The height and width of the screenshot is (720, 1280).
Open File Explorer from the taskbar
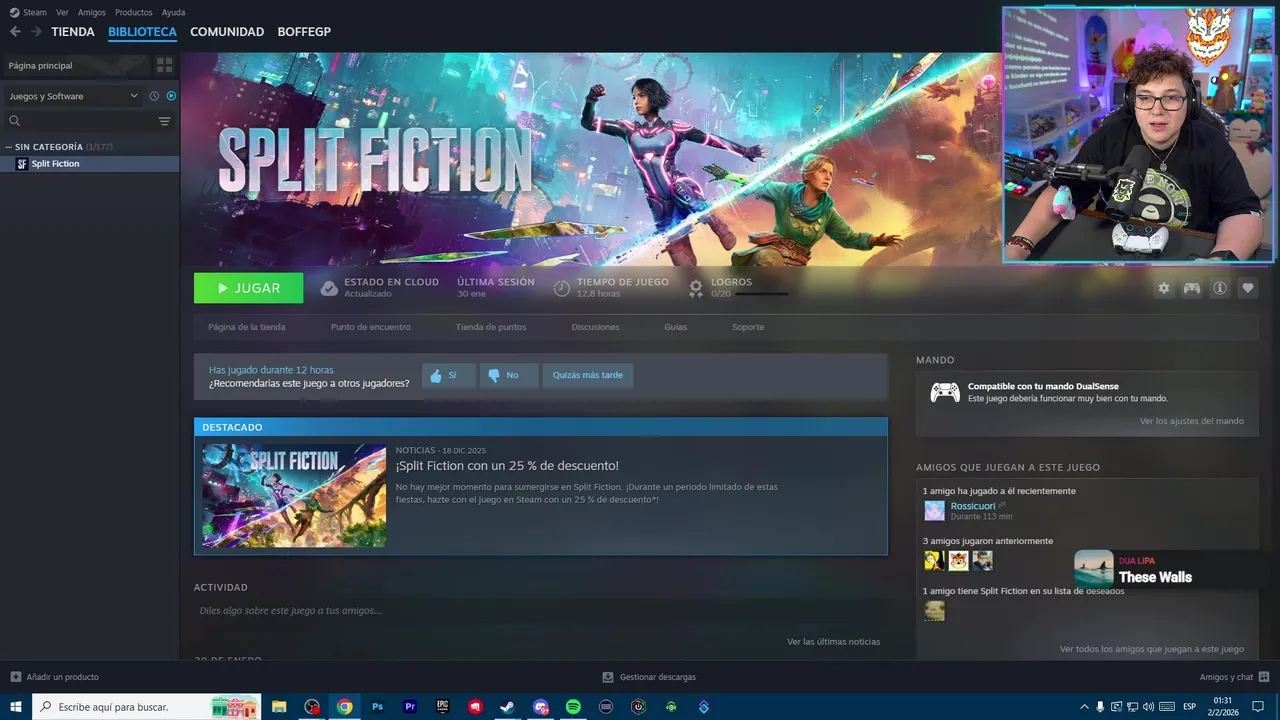coord(279,707)
